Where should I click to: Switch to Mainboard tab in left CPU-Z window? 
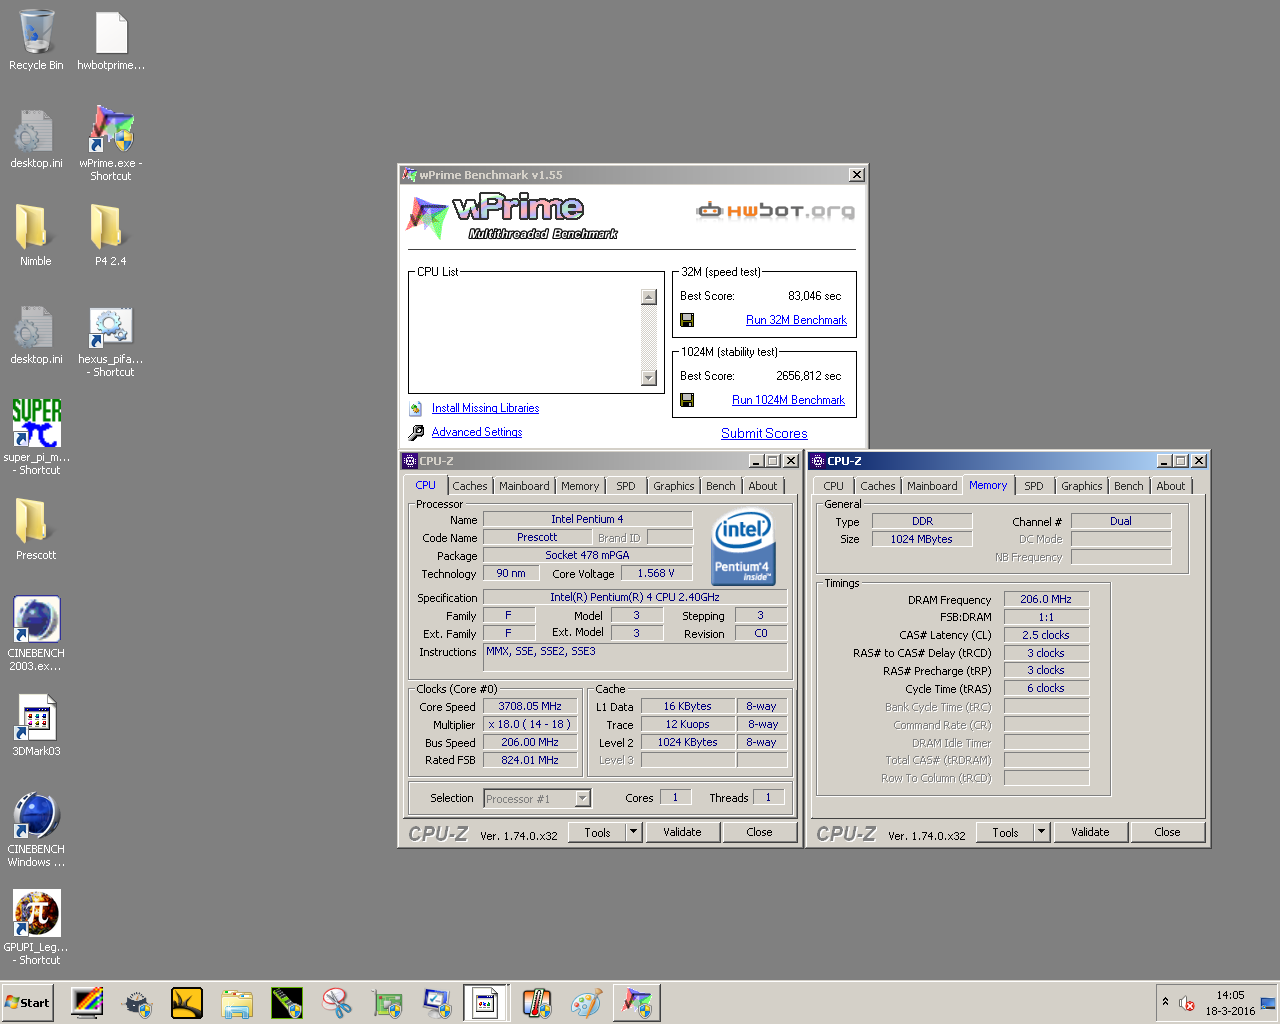(524, 486)
